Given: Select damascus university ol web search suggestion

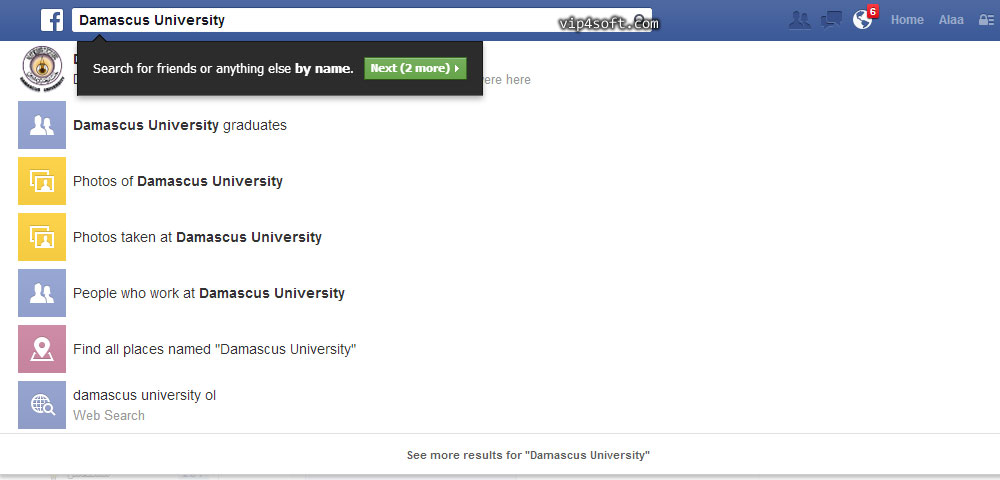Looking at the screenshot, I should pyautogui.click(x=145, y=396).
